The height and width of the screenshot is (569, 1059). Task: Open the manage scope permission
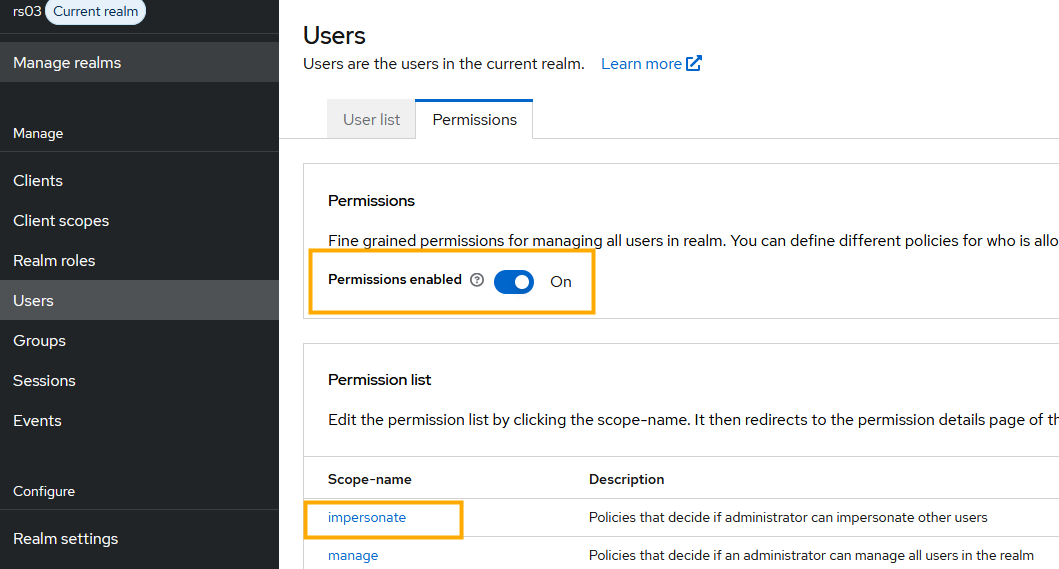[353, 555]
